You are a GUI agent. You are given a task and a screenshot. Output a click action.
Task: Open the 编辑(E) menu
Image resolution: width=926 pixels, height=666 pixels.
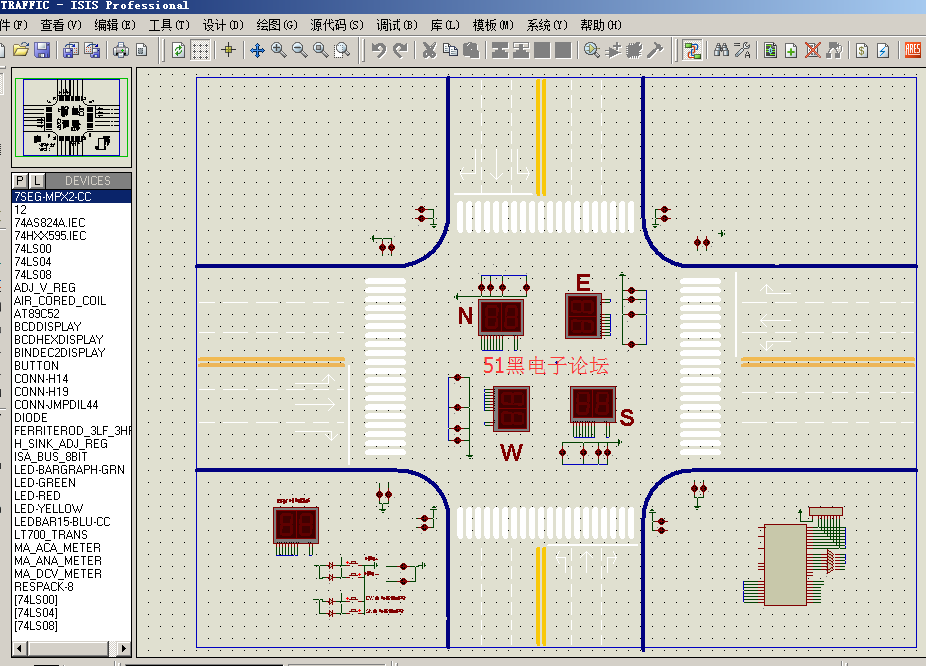point(115,25)
